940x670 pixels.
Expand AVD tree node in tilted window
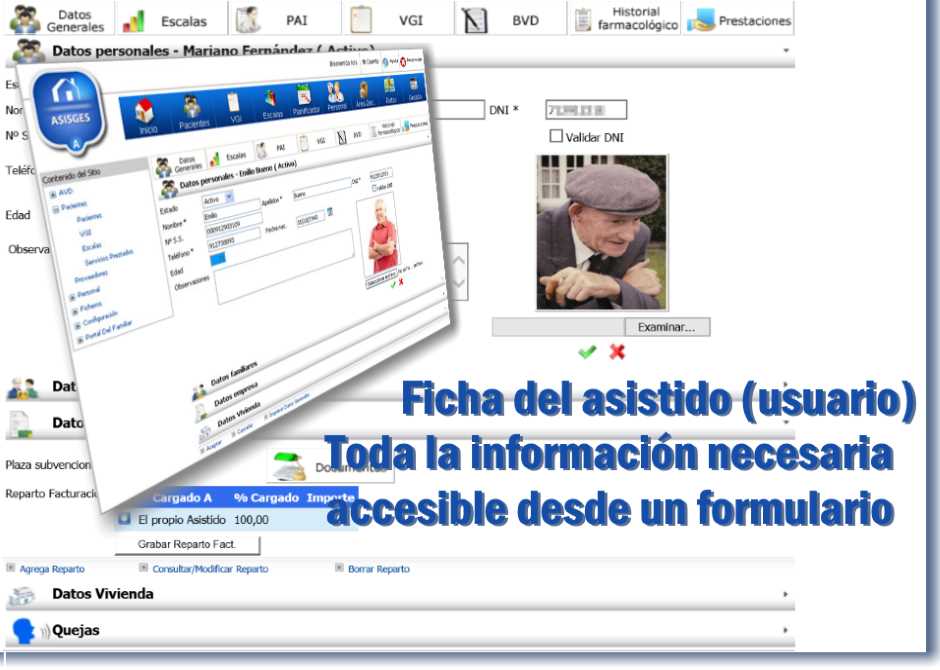(53, 195)
